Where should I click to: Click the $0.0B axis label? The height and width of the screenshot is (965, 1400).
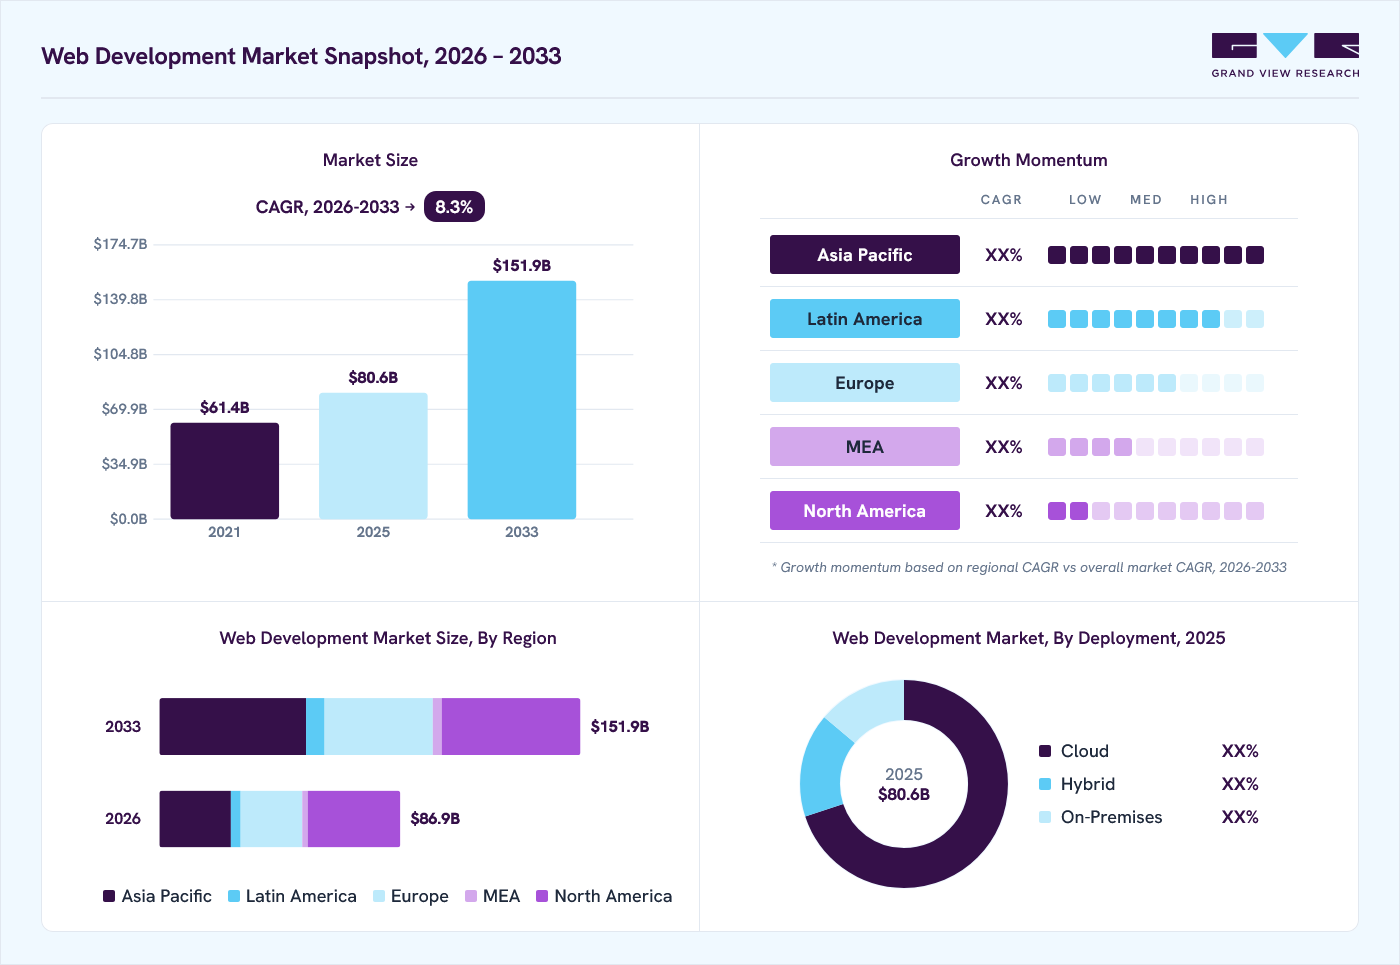click(x=128, y=519)
